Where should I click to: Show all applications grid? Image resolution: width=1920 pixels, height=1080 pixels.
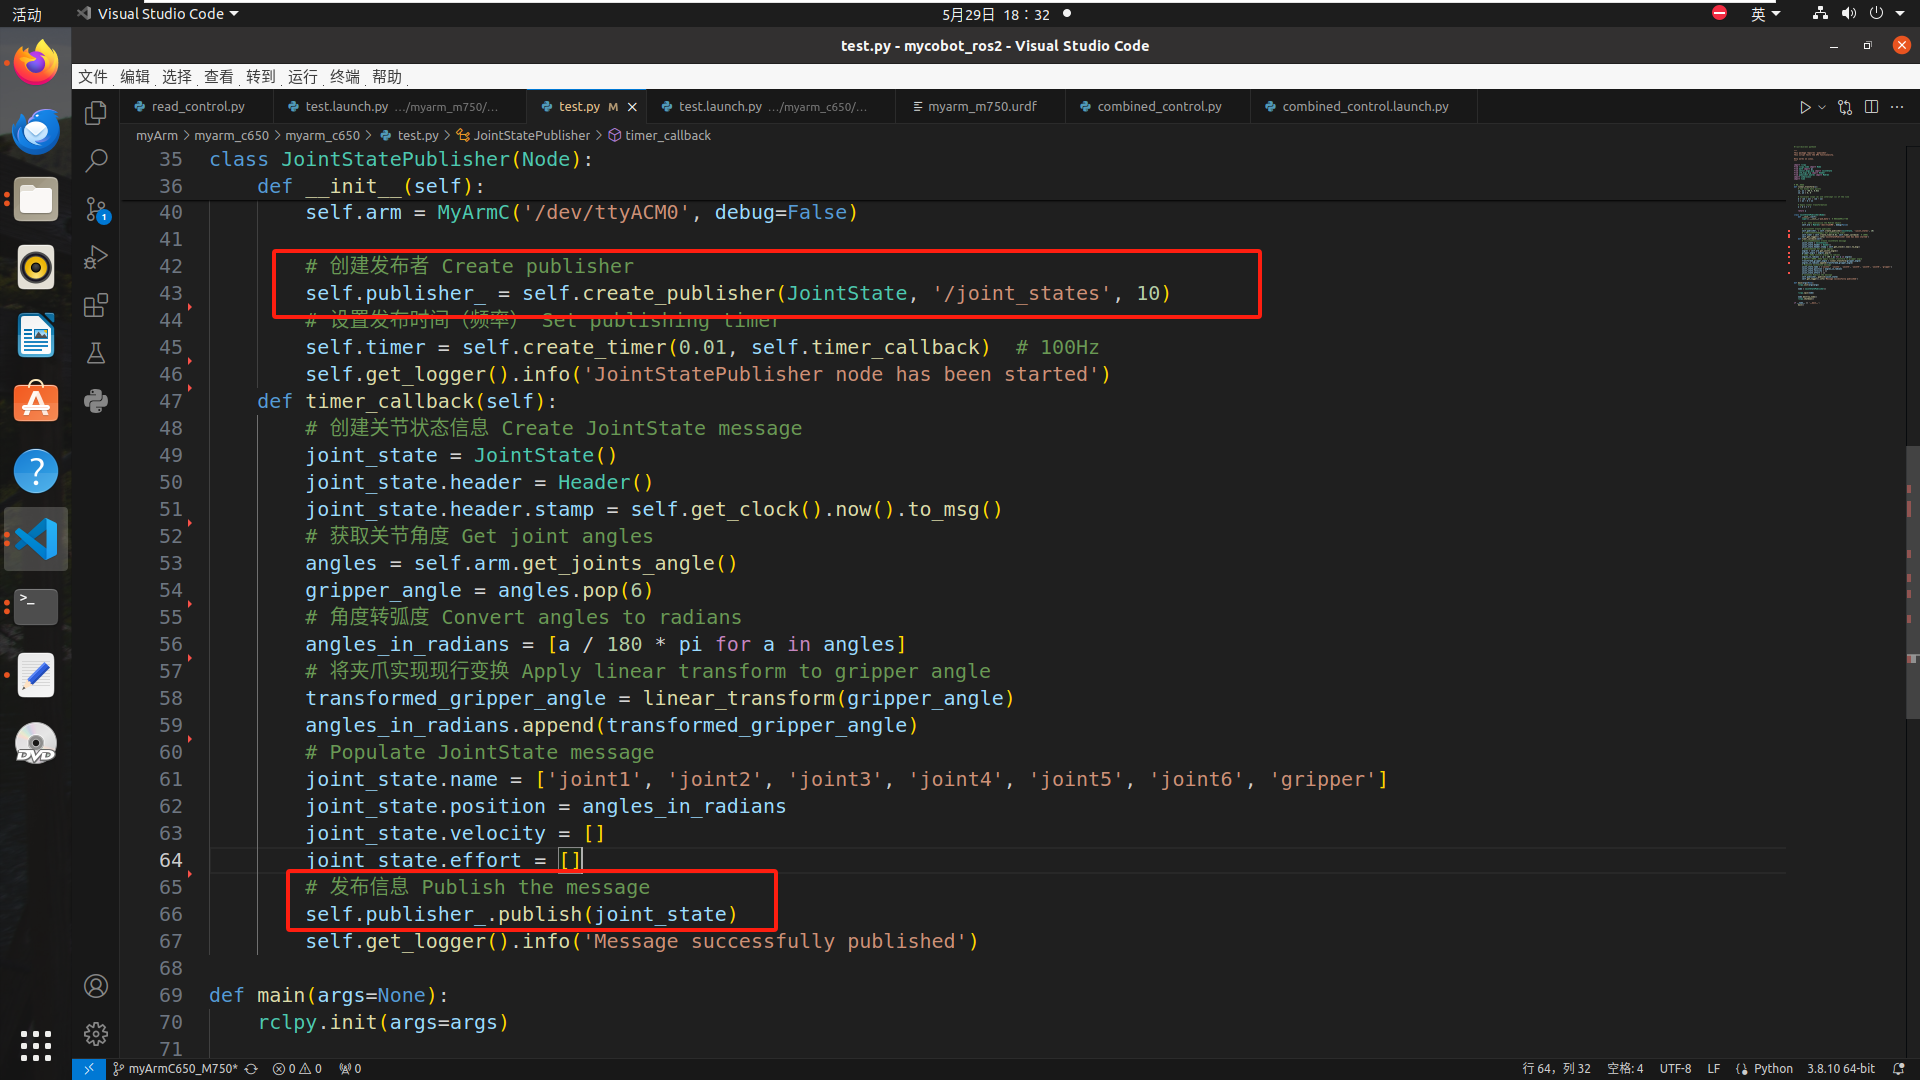pos(36,1045)
